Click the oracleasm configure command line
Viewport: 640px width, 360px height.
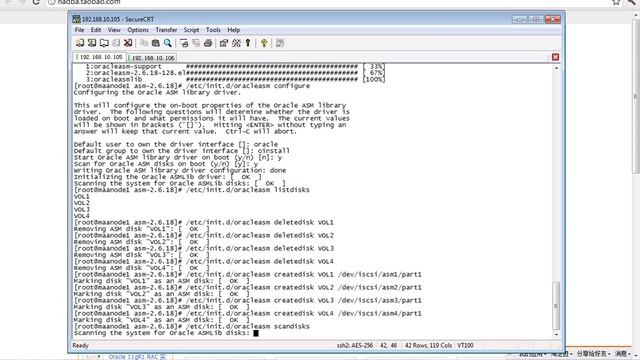[x=192, y=86]
